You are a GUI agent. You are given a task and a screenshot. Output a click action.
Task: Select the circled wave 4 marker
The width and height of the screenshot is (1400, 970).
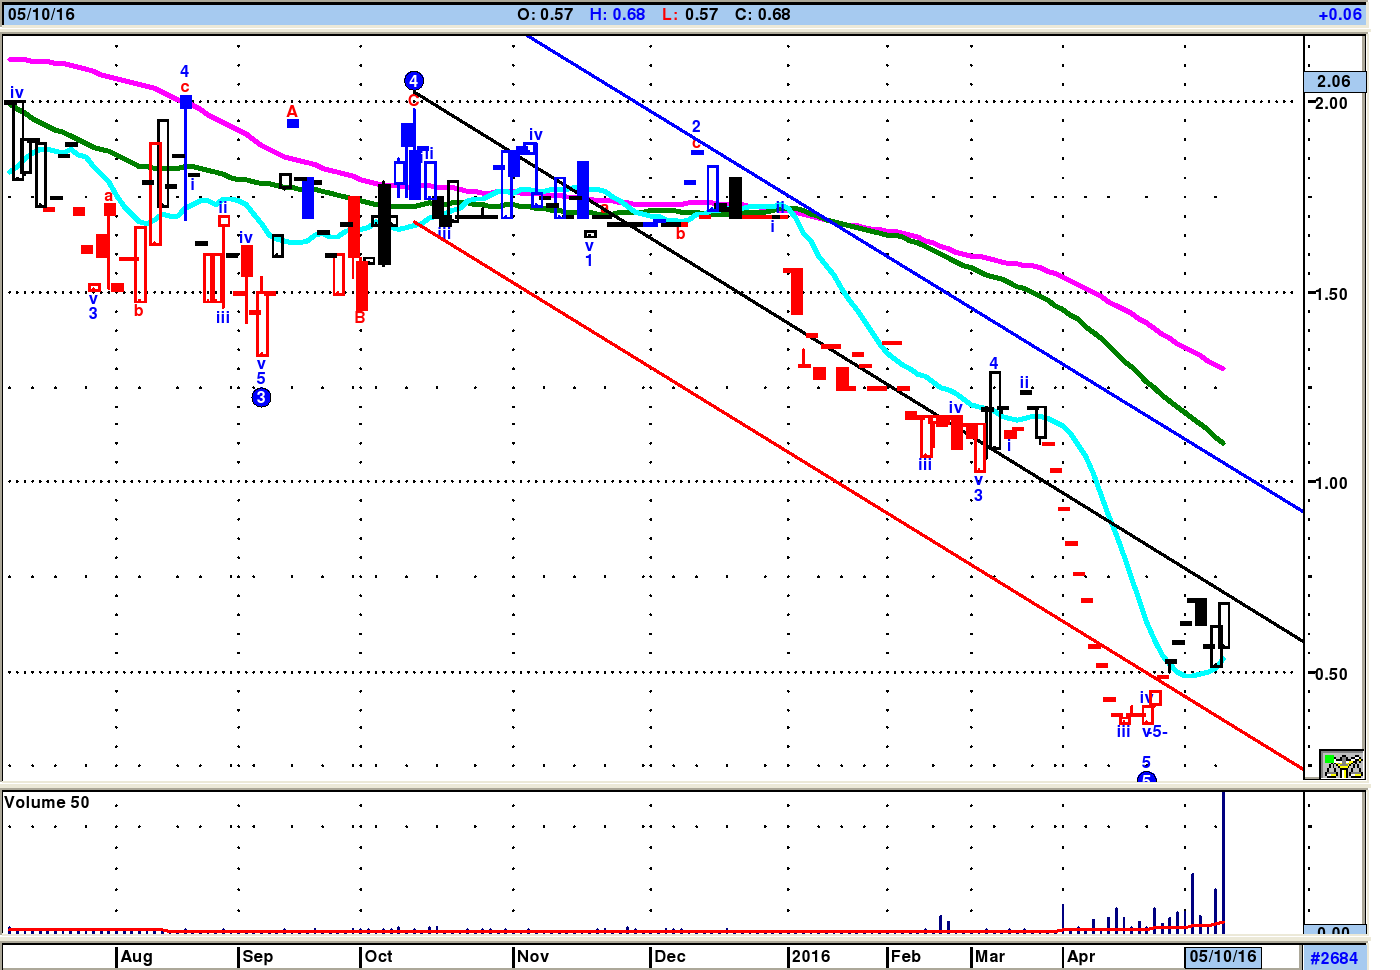[x=413, y=81]
